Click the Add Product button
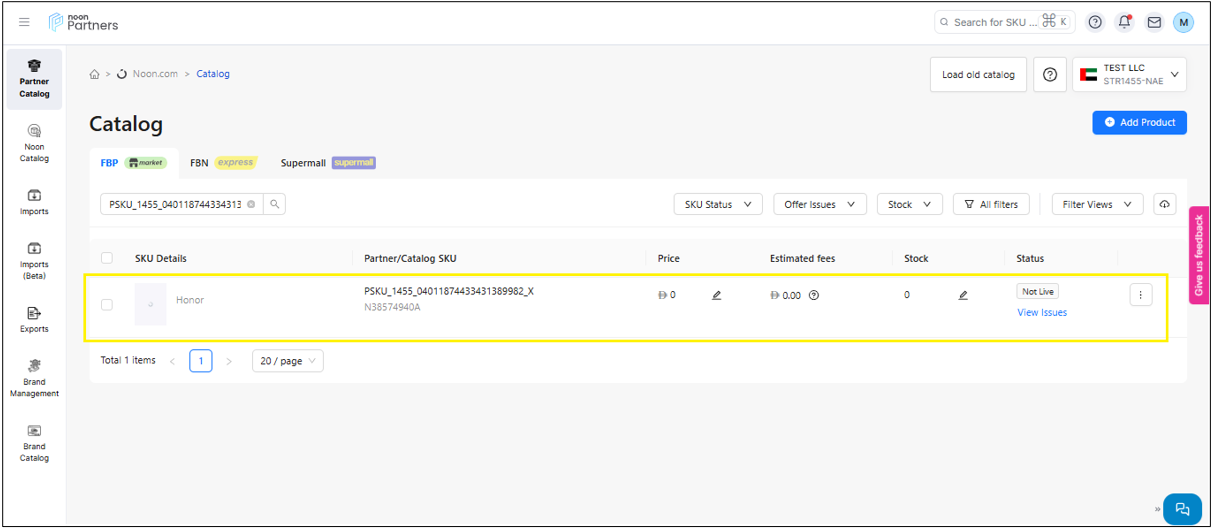The width and height of the screenshot is (1213, 529). point(1139,122)
